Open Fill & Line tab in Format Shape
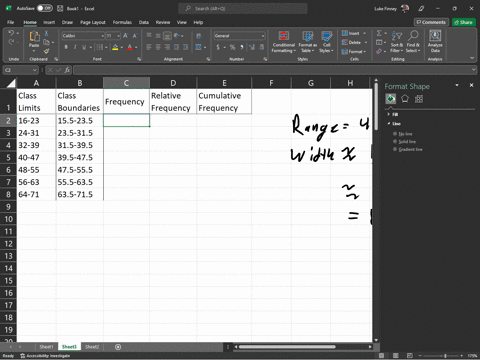This screenshot has width=480, height=360. point(391,99)
